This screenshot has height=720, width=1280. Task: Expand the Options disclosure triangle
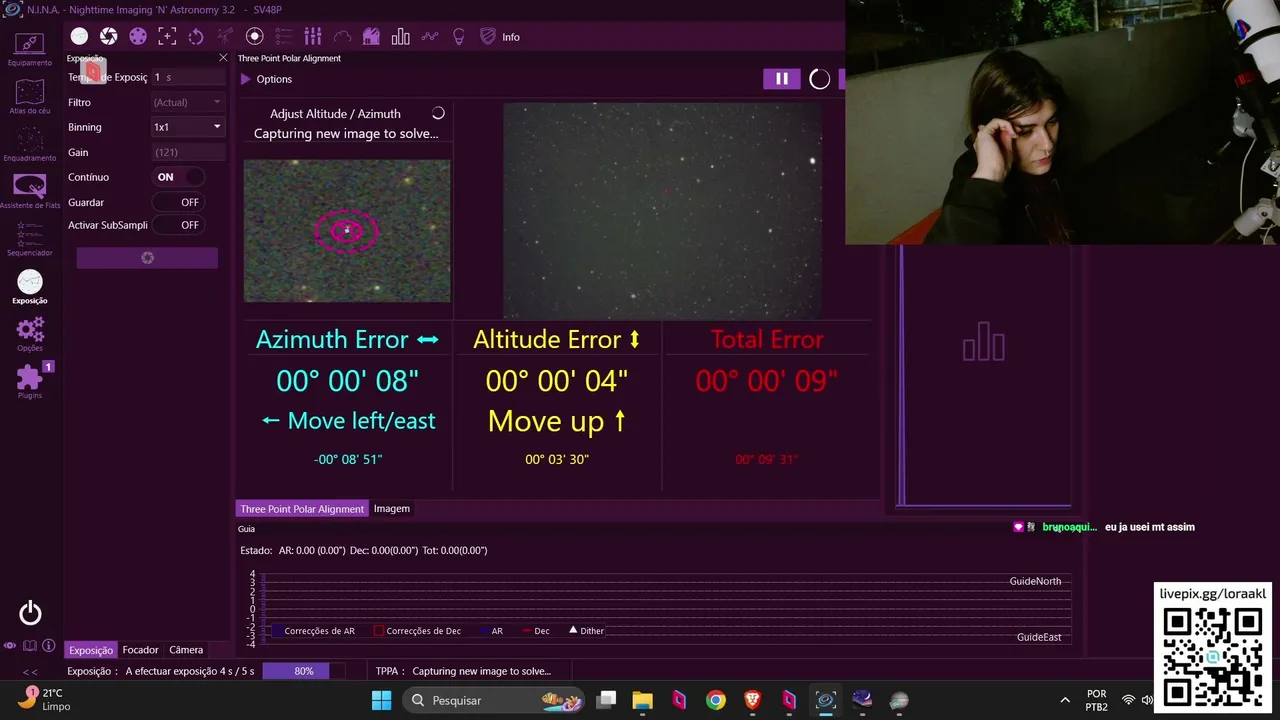click(245, 79)
